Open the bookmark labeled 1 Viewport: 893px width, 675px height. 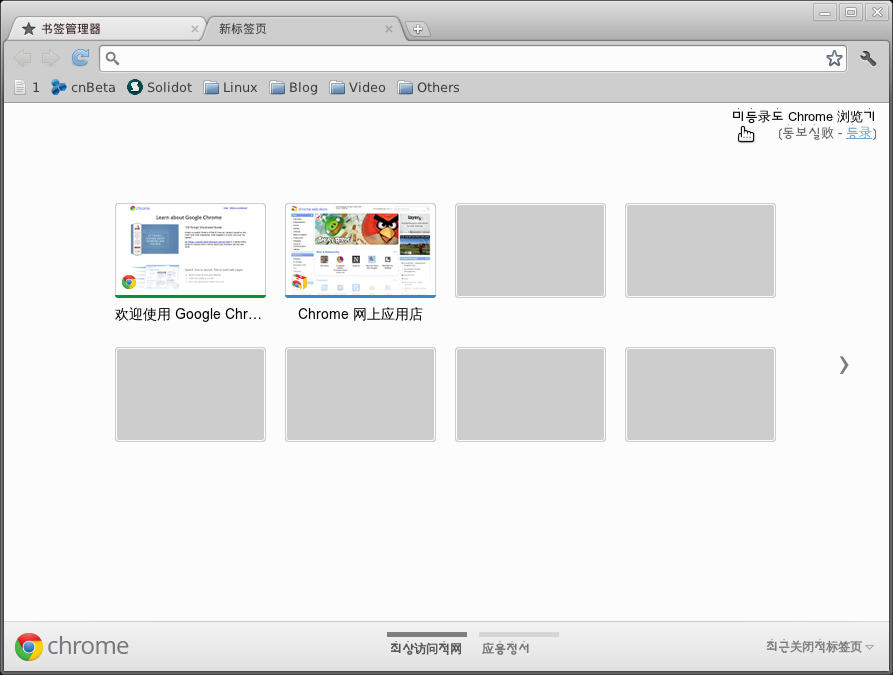click(27, 87)
